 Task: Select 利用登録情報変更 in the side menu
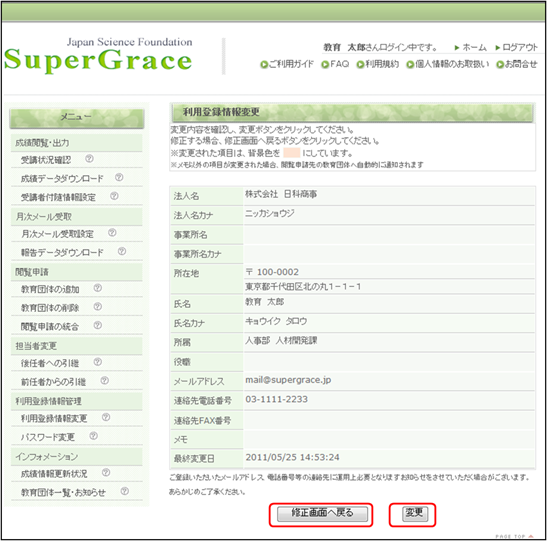(x=54, y=418)
